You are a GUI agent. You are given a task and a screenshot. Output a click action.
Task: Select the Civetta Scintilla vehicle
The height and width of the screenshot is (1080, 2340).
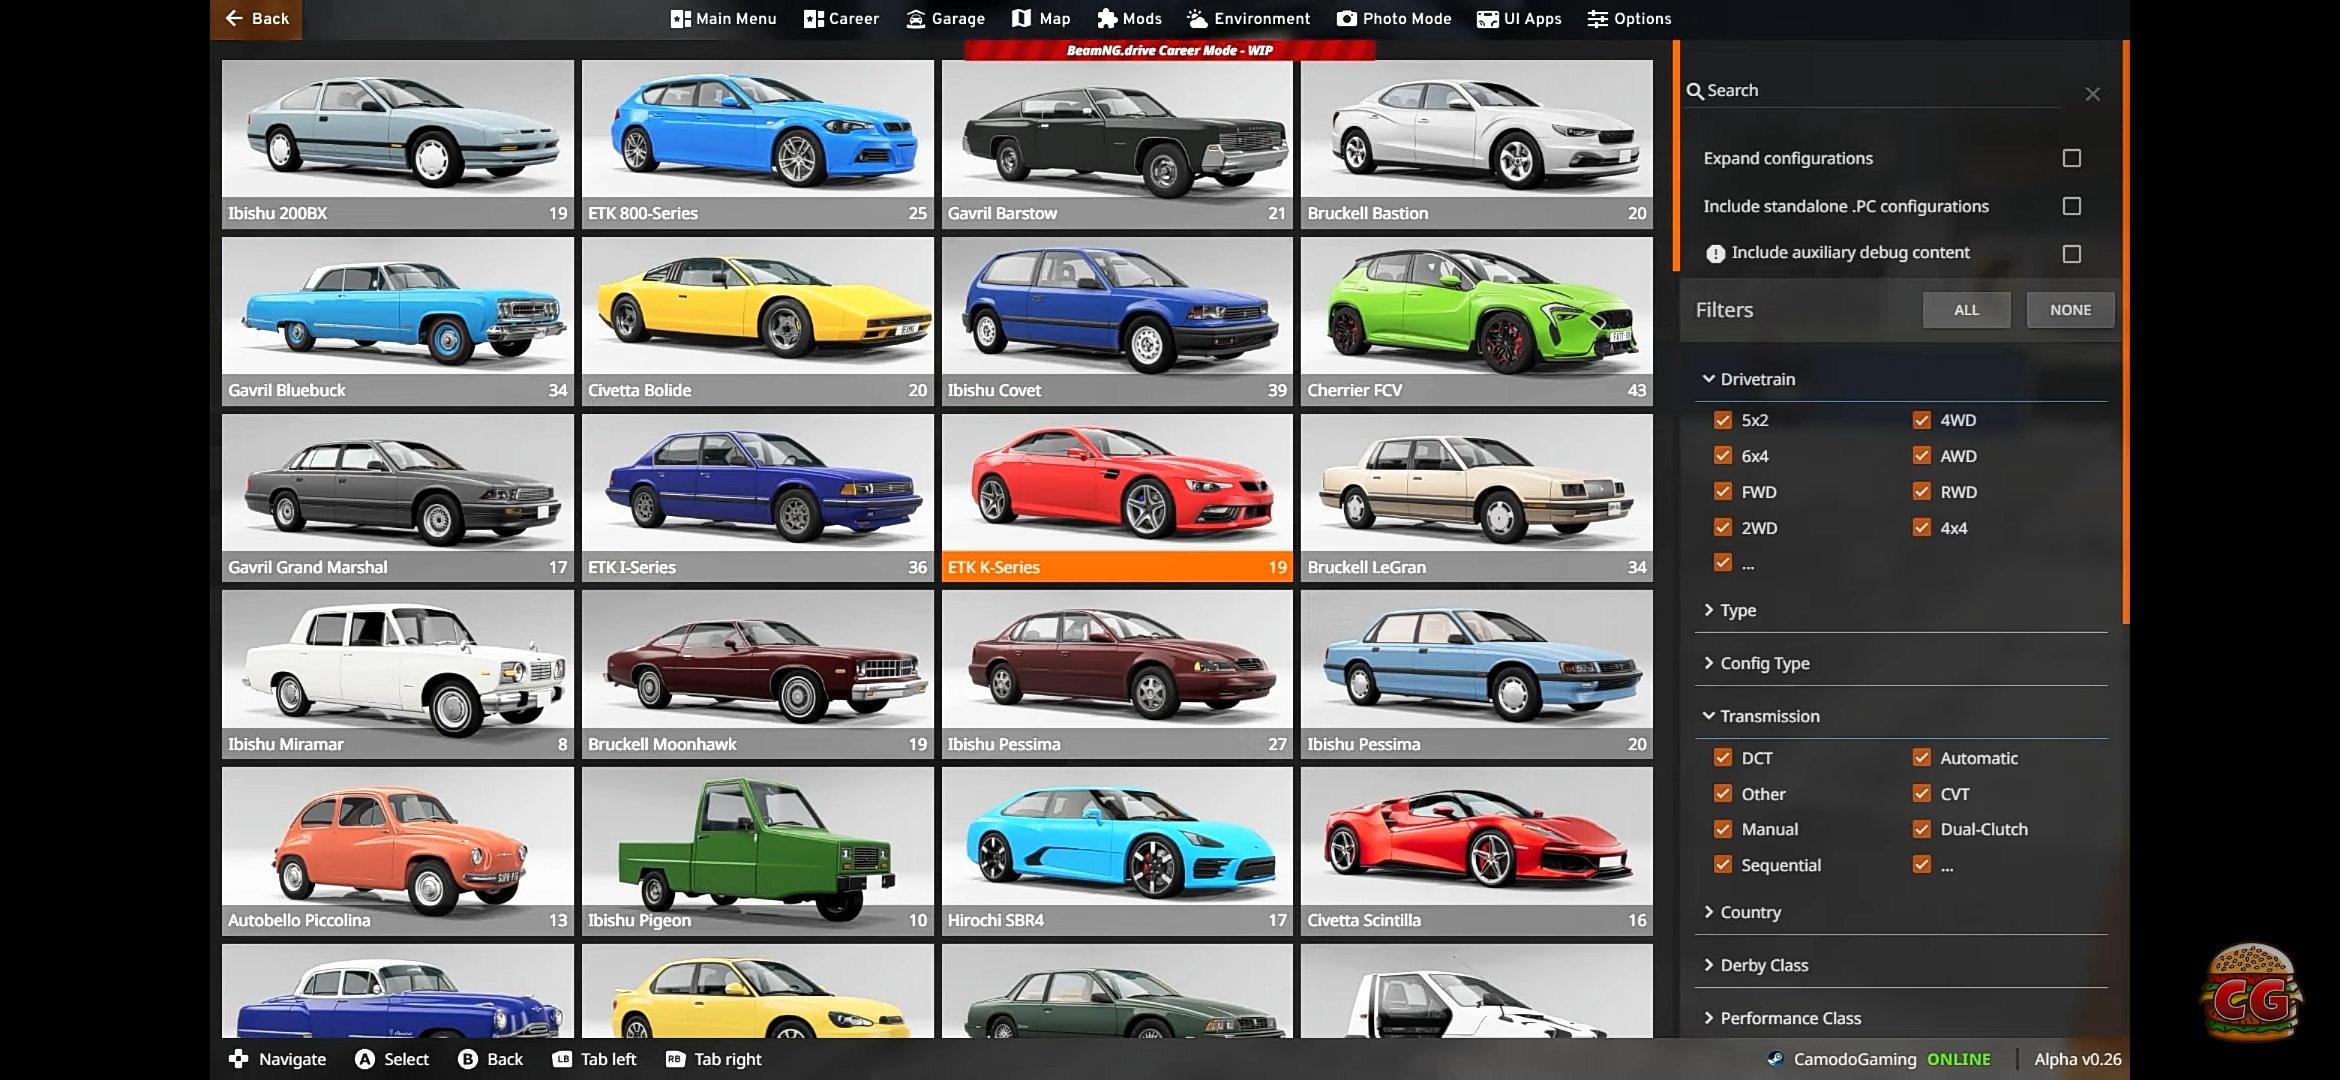click(x=1477, y=852)
